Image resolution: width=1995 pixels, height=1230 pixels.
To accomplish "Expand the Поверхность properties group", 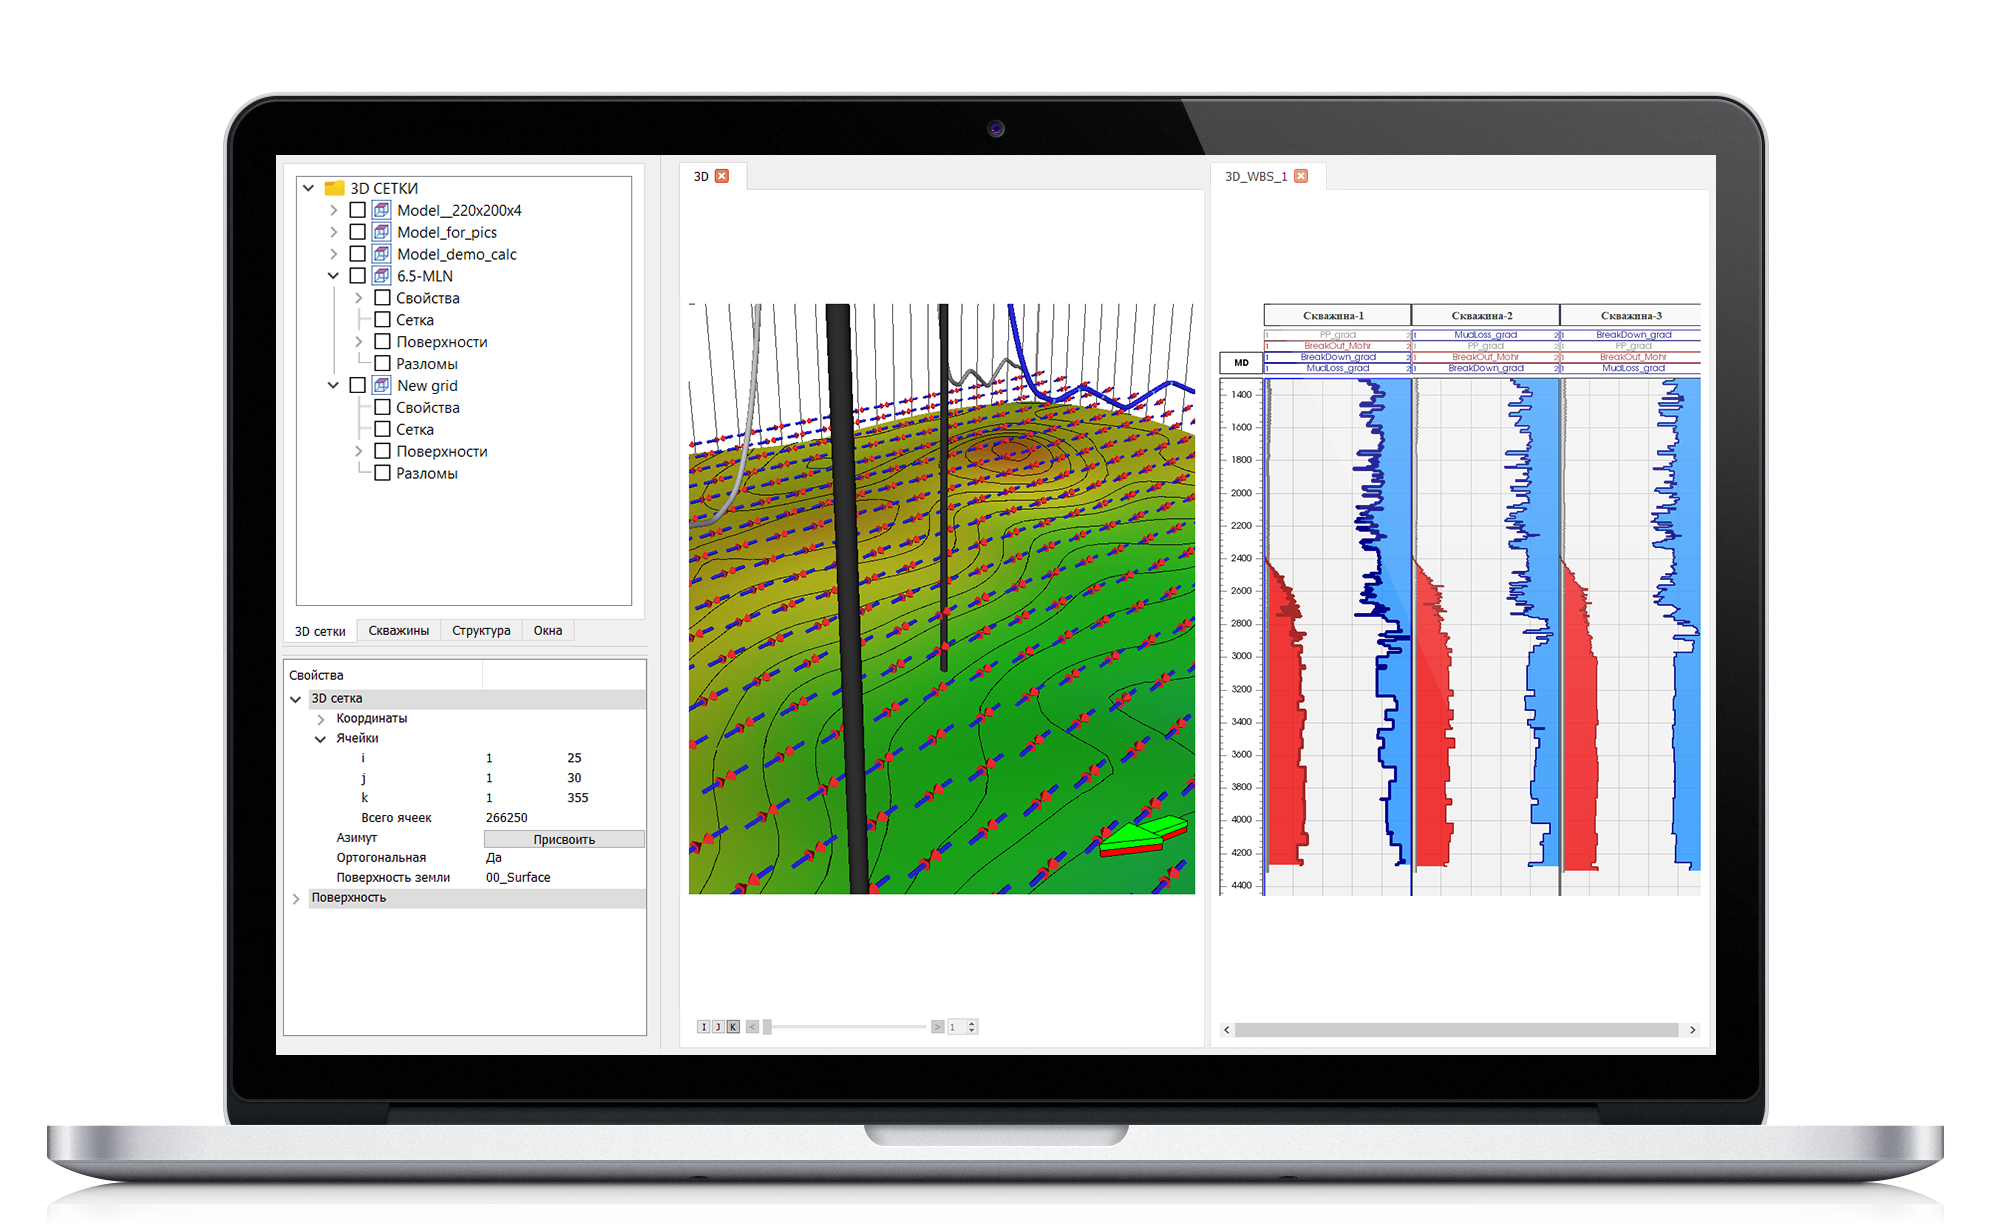I will click(296, 898).
